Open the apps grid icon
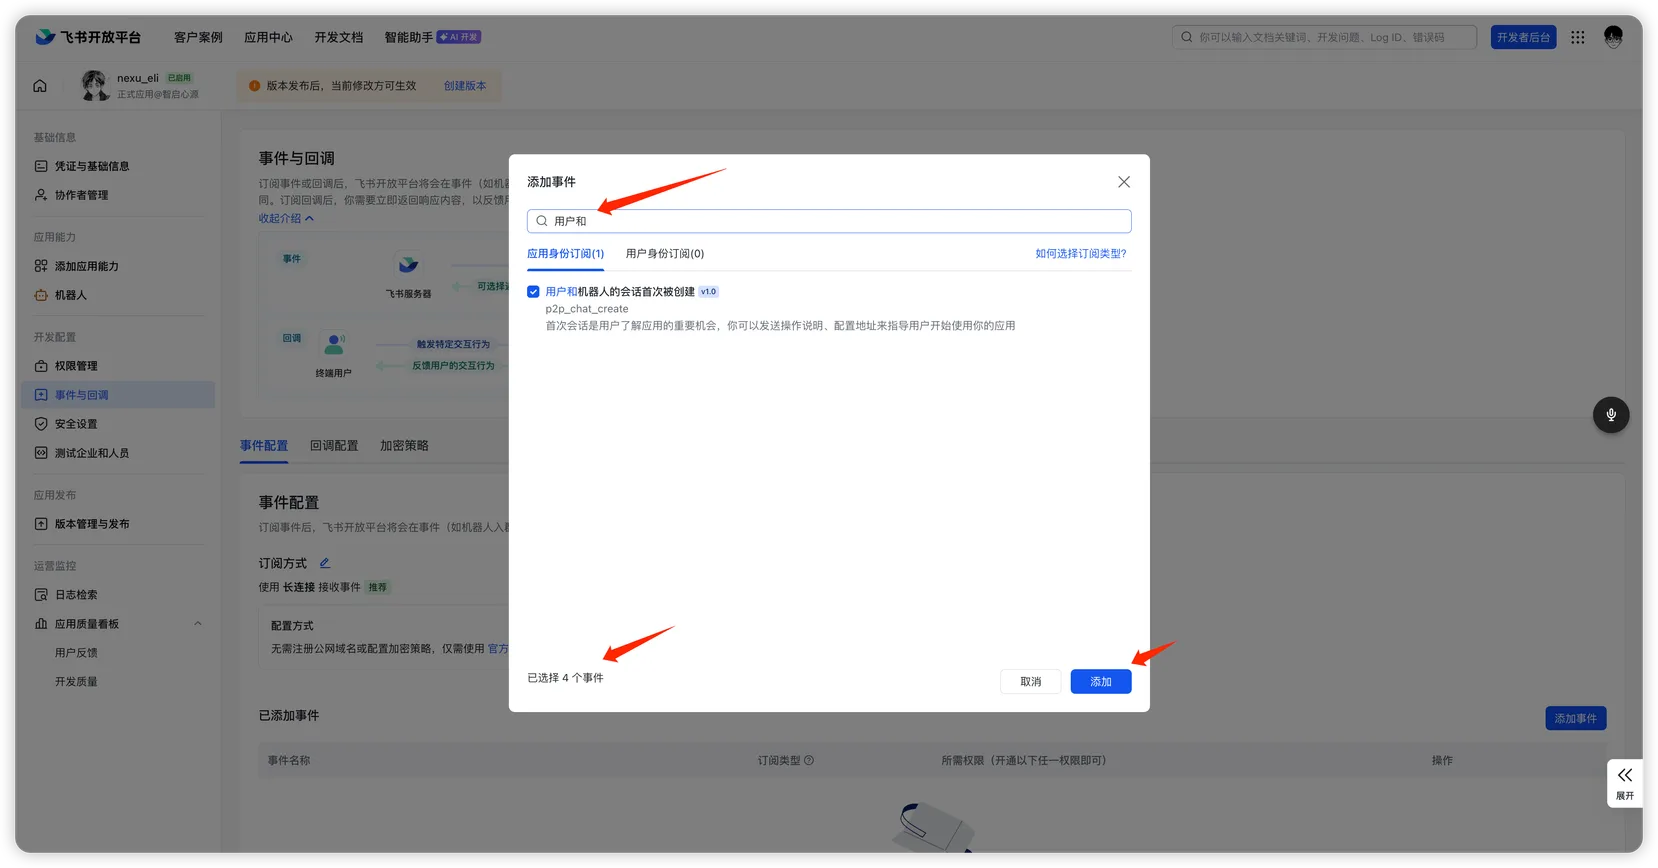 pos(1577,37)
